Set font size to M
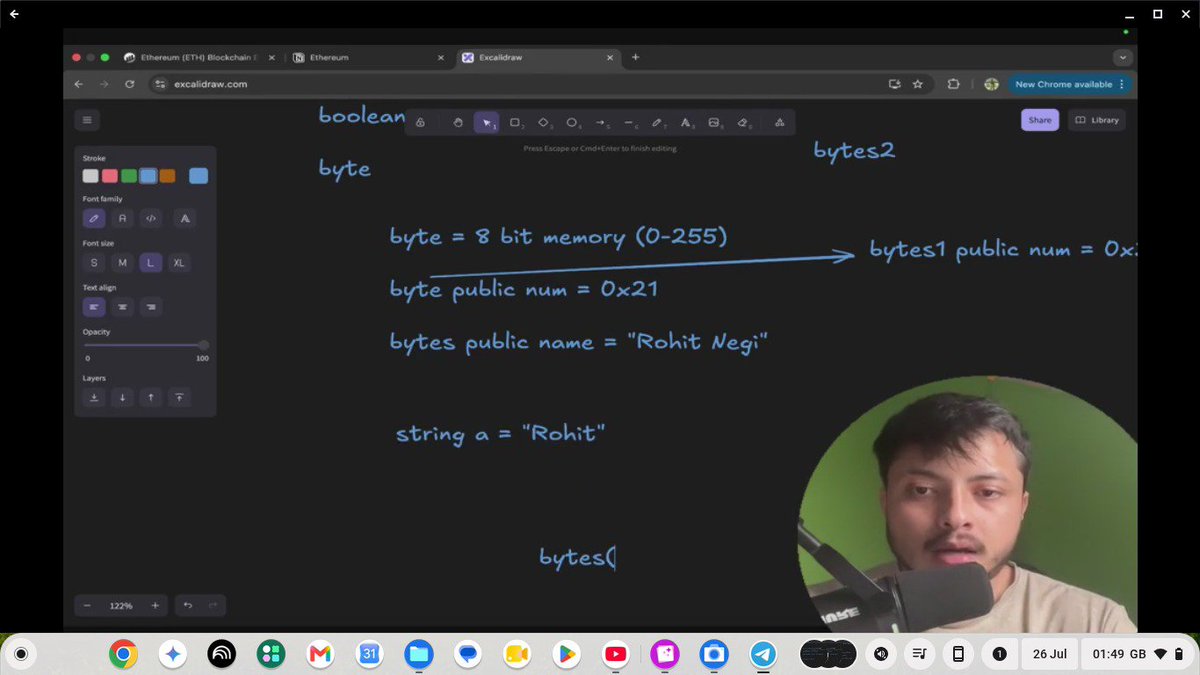 point(123,263)
